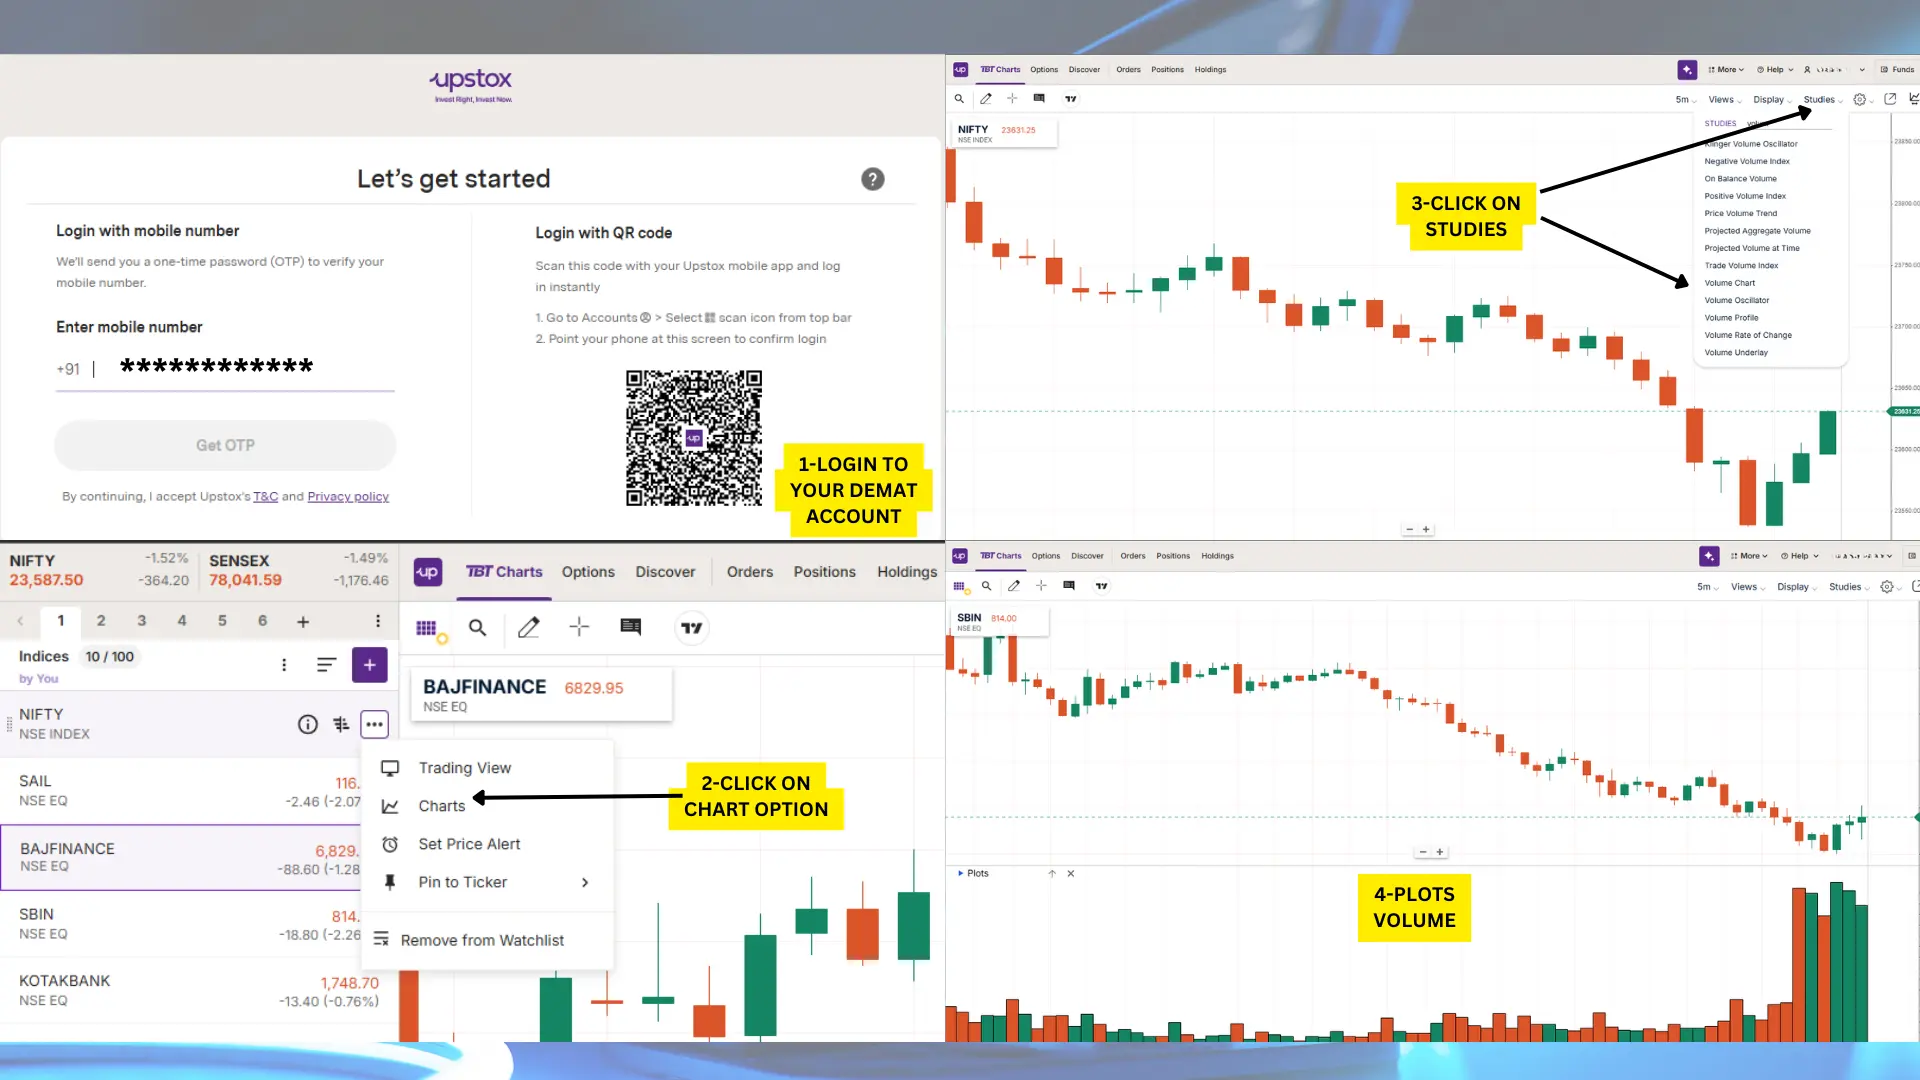This screenshot has width=1920, height=1080.
Task: Expand Display options on chart toolbar
Action: 1771,99
